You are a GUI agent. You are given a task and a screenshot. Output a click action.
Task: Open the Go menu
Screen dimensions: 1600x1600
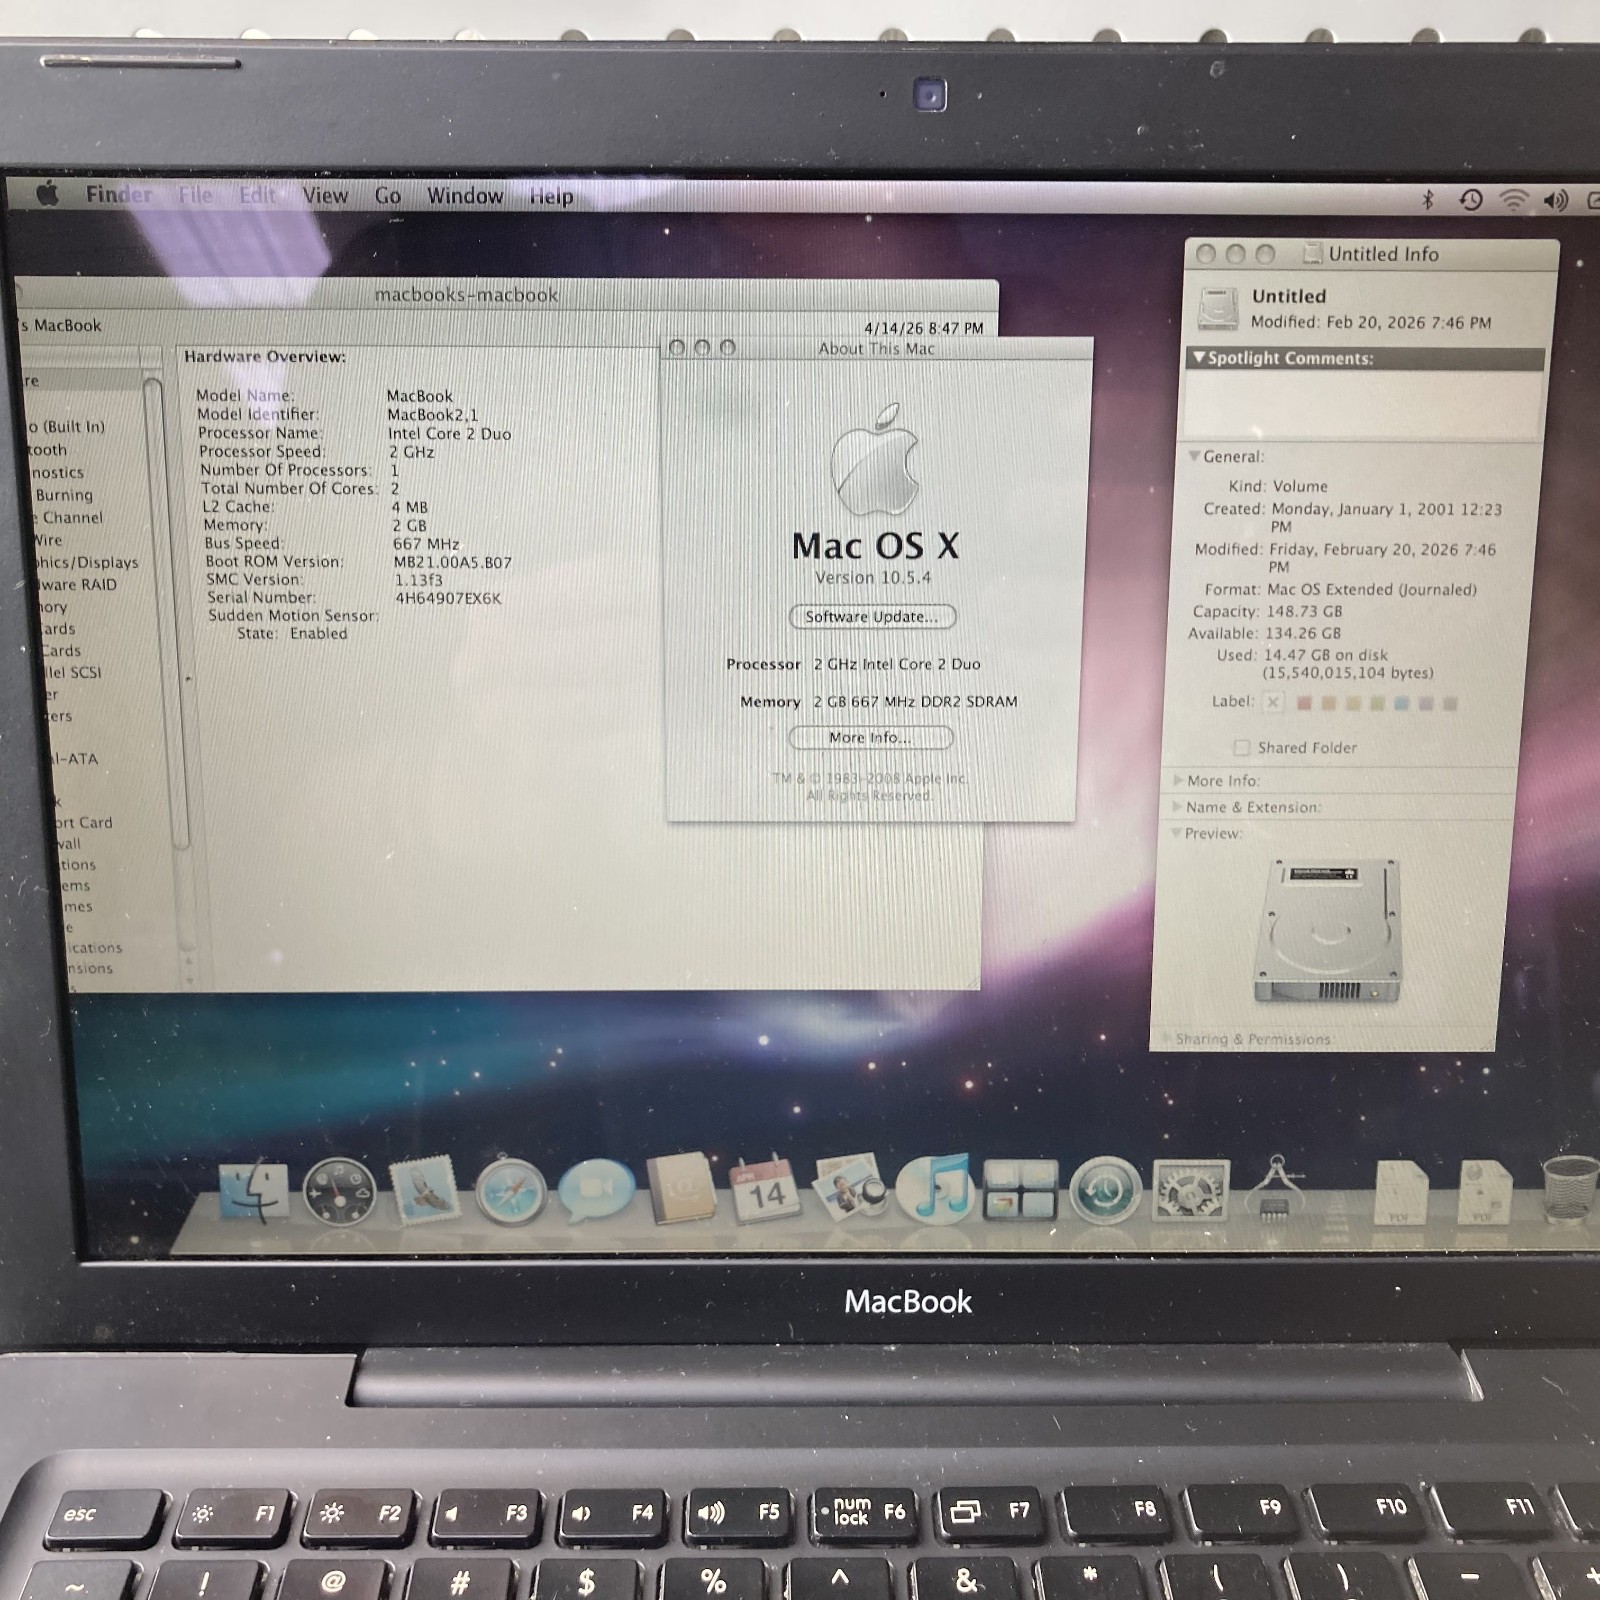[387, 196]
